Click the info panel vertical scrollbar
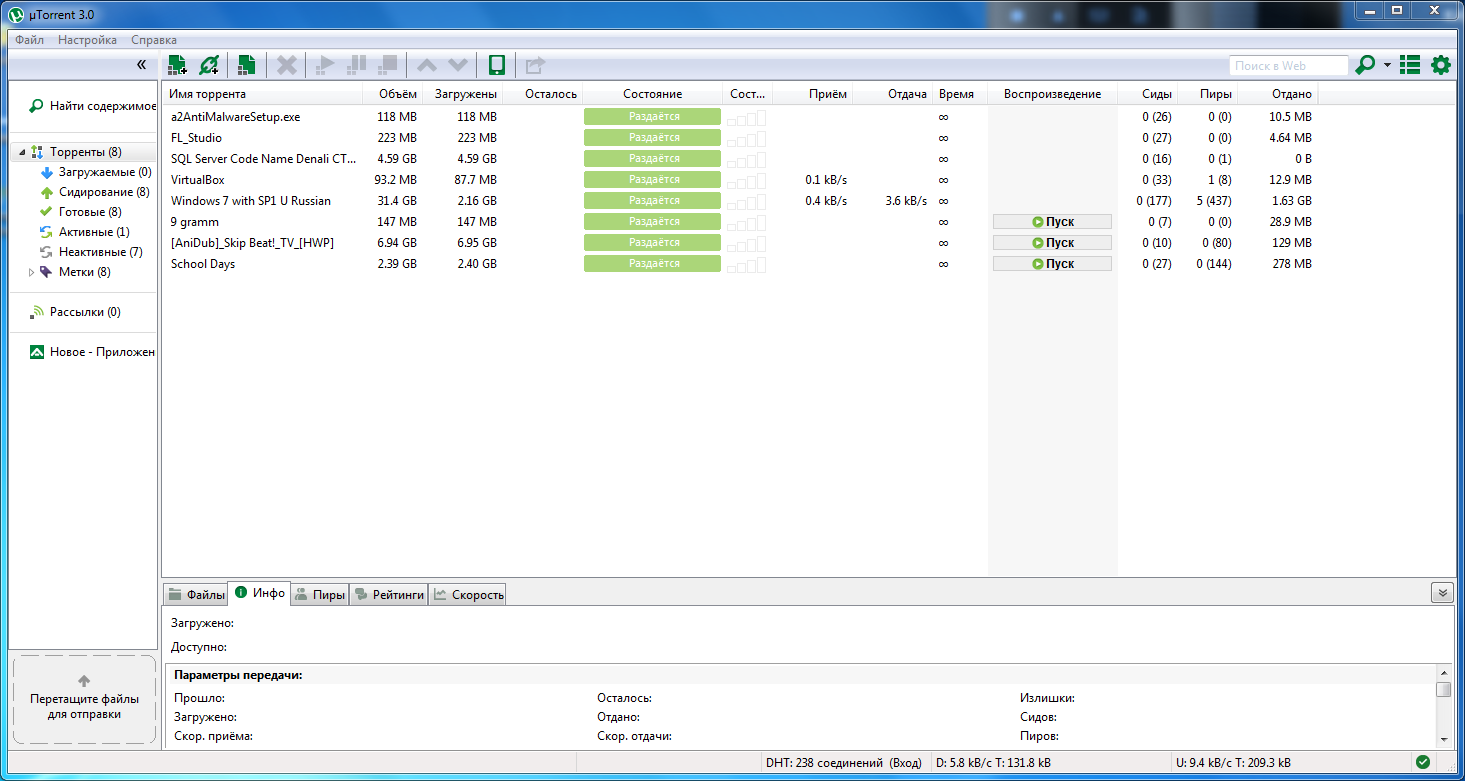 pyautogui.click(x=1443, y=705)
